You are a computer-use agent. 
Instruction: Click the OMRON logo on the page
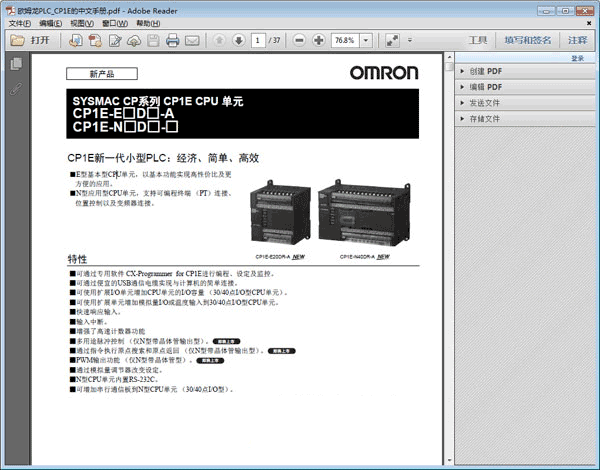point(384,73)
